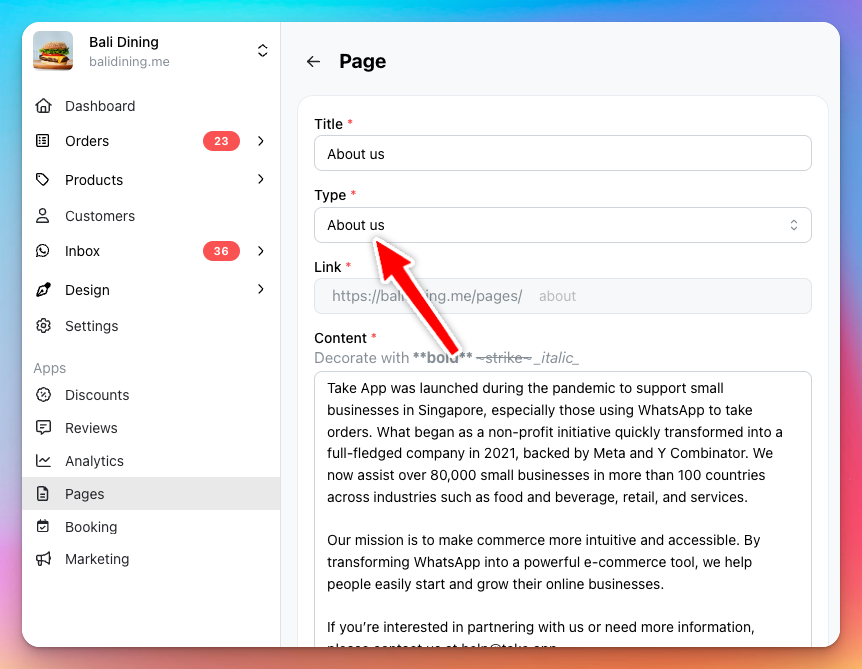This screenshot has width=862, height=669.
Task: Click the Content field label
Action: point(340,338)
